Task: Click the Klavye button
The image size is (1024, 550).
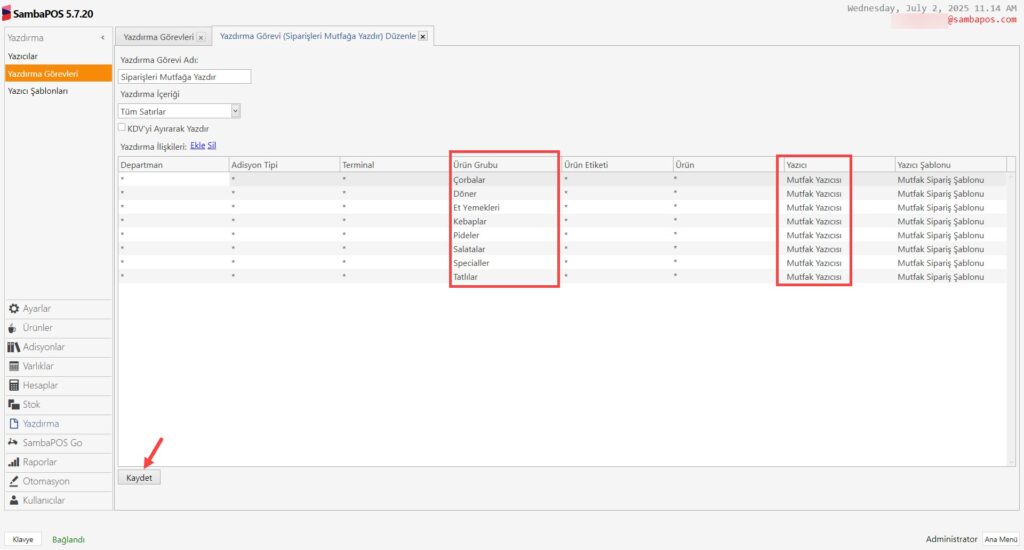Action: [x=23, y=540]
